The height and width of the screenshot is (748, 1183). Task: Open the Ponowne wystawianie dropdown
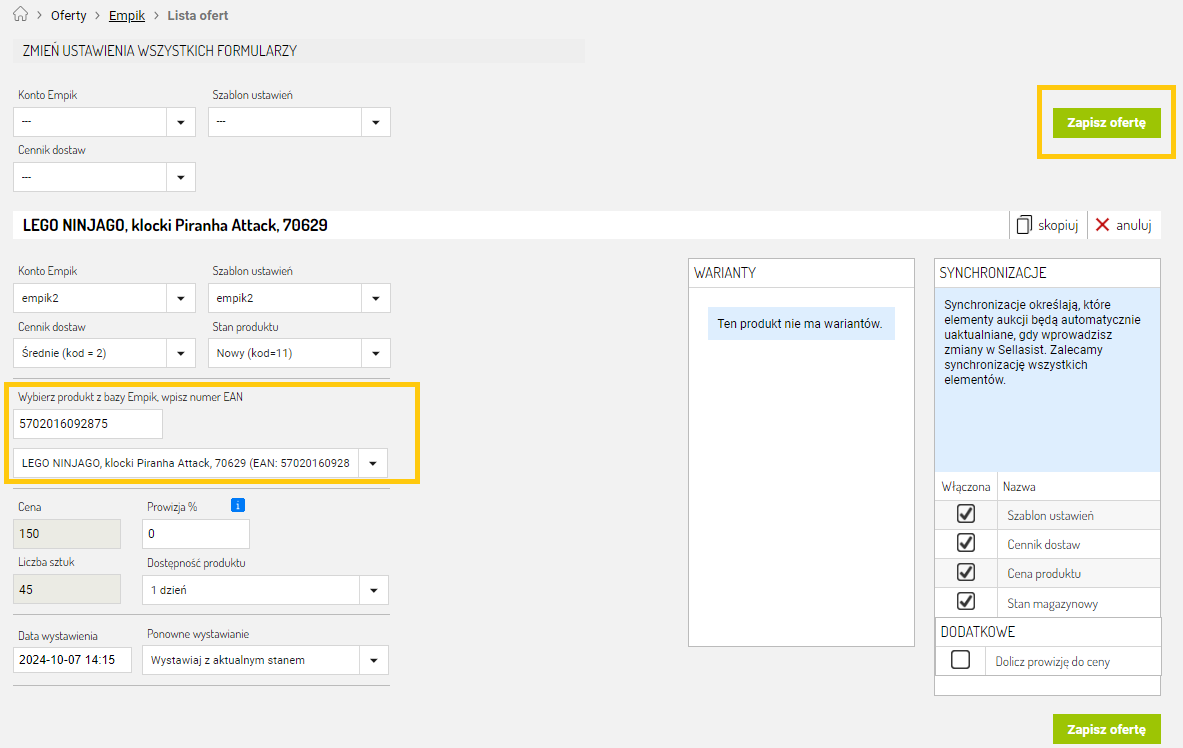374,660
